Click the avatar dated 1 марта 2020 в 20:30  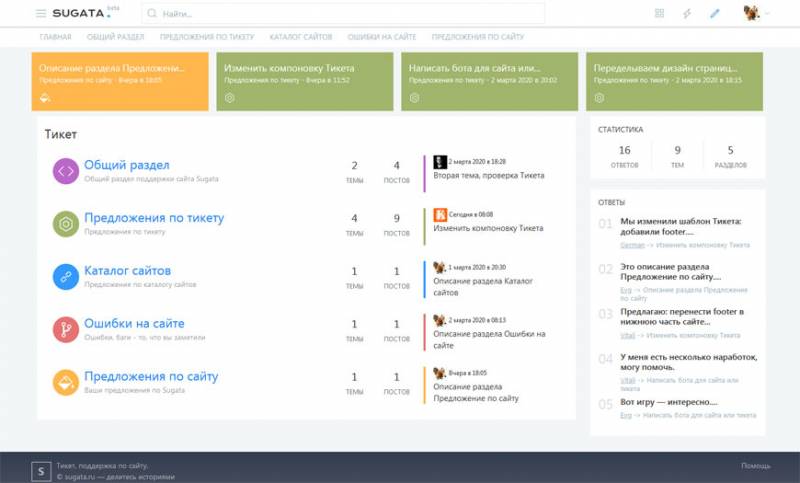coord(439,267)
